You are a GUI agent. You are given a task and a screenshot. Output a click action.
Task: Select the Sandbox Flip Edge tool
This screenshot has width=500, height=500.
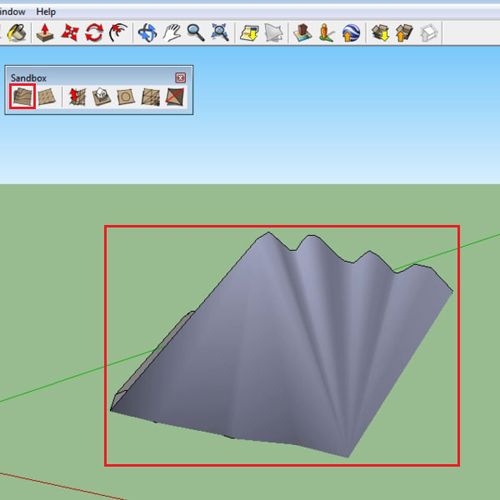tap(175, 97)
